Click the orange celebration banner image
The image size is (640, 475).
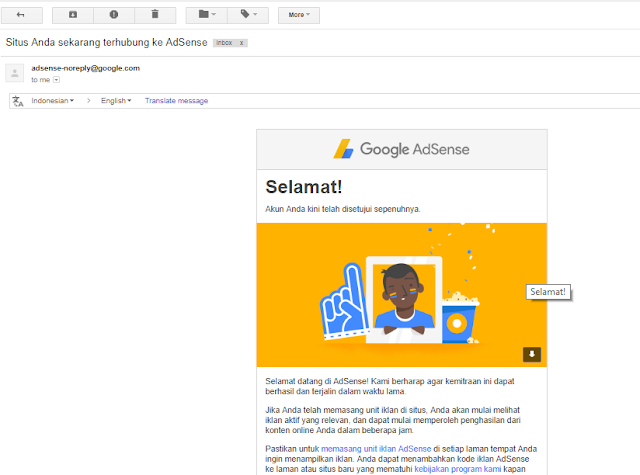pyautogui.click(x=402, y=295)
